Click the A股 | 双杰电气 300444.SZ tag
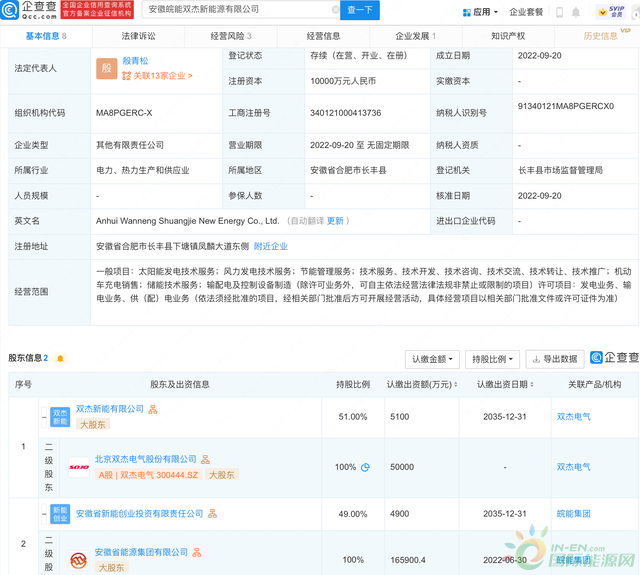 [x=149, y=475]
